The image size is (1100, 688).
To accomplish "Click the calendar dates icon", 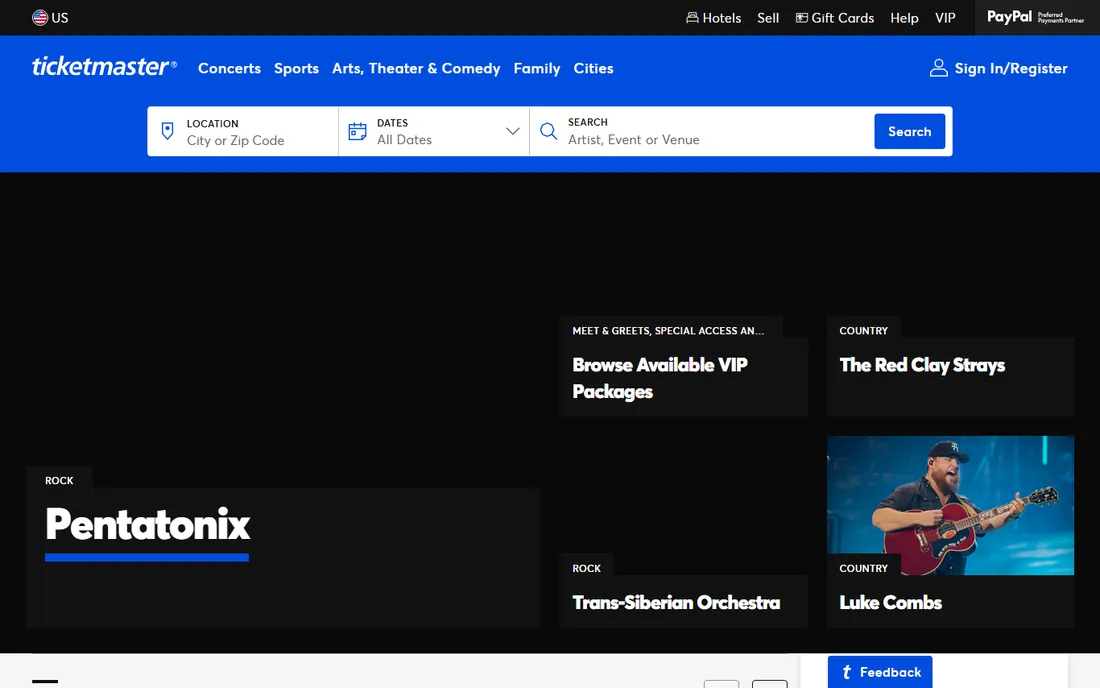I will click(357, 131).
